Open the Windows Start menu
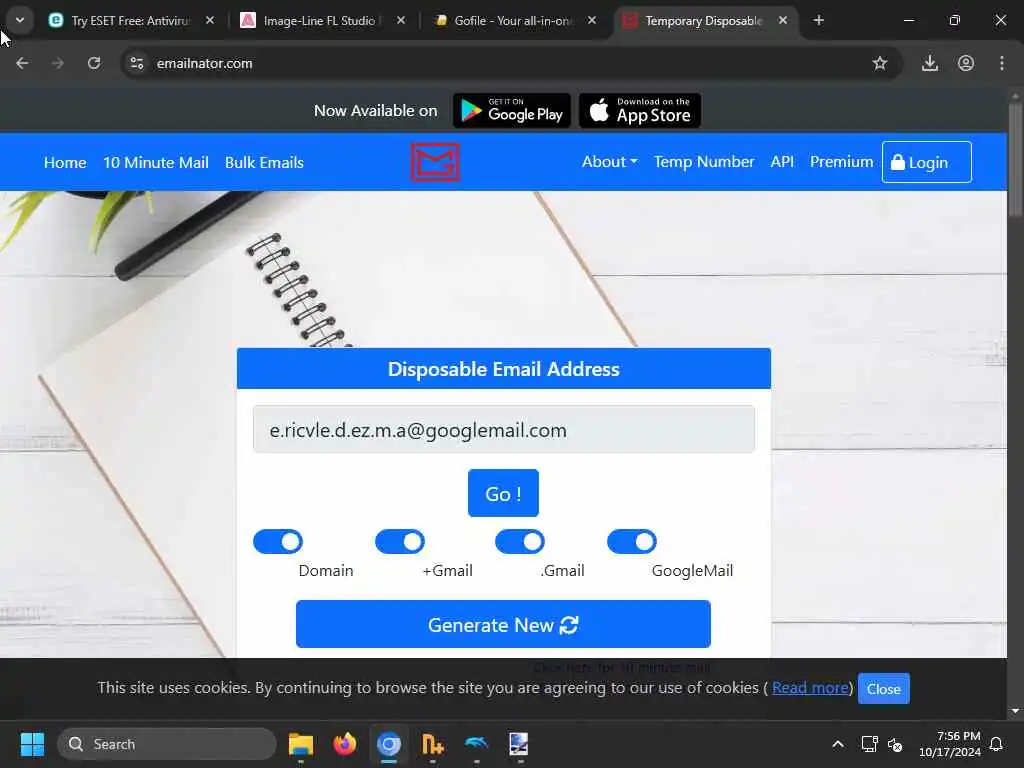The image size is (1024, 768). pos(32,744)
